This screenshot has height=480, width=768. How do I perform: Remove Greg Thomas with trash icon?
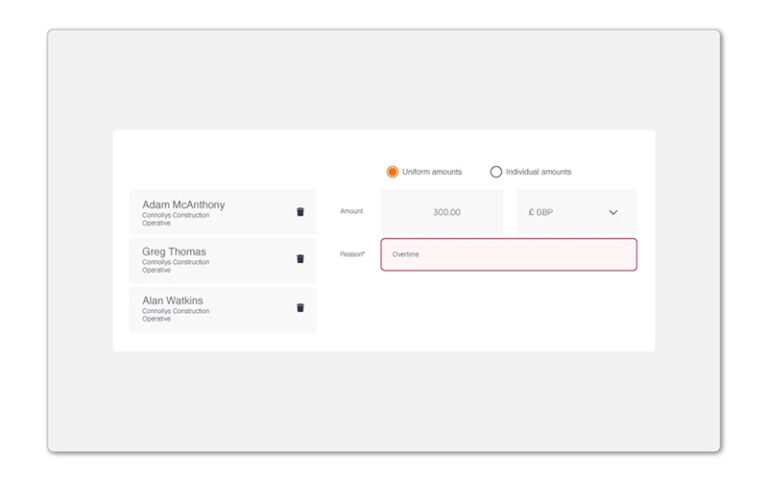click(300, 259)
